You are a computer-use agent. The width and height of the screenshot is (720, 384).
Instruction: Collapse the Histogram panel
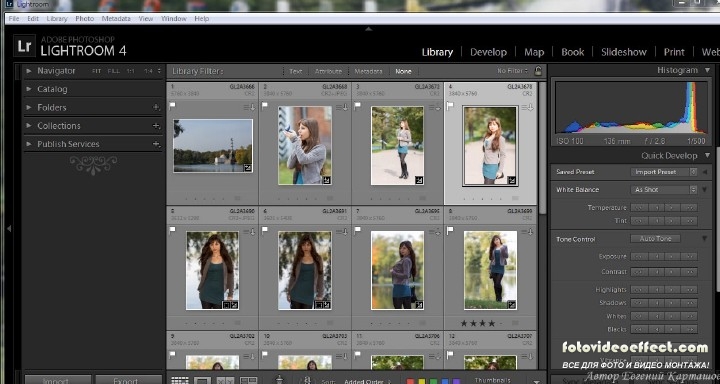point(707,70)
